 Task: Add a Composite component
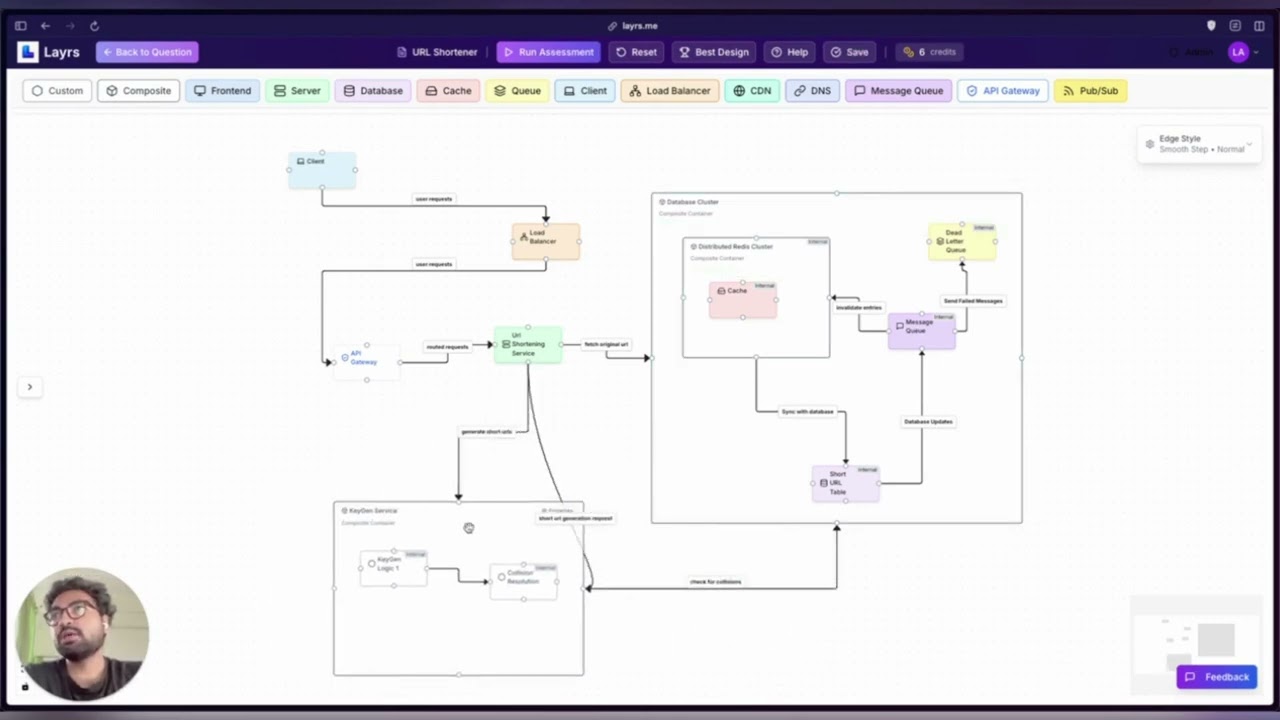[x=139, y=91]
